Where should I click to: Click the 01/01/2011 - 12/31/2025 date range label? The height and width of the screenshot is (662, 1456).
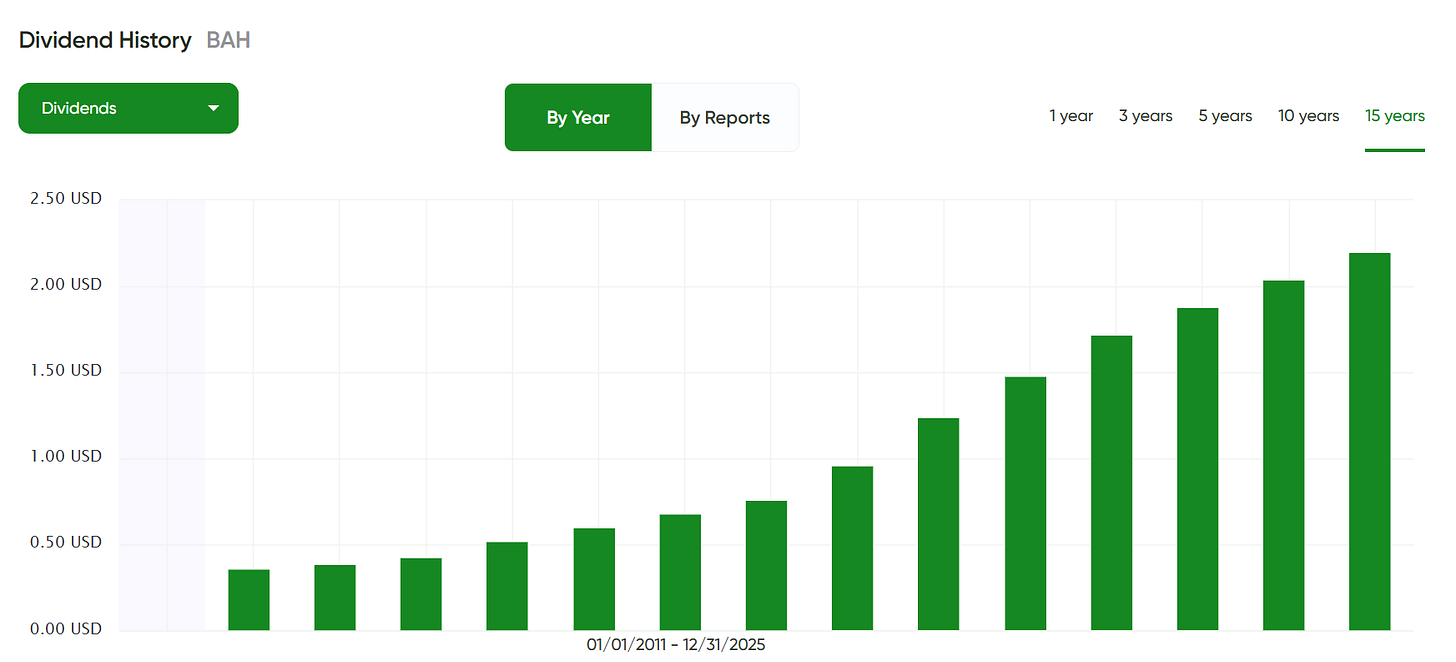676,645
